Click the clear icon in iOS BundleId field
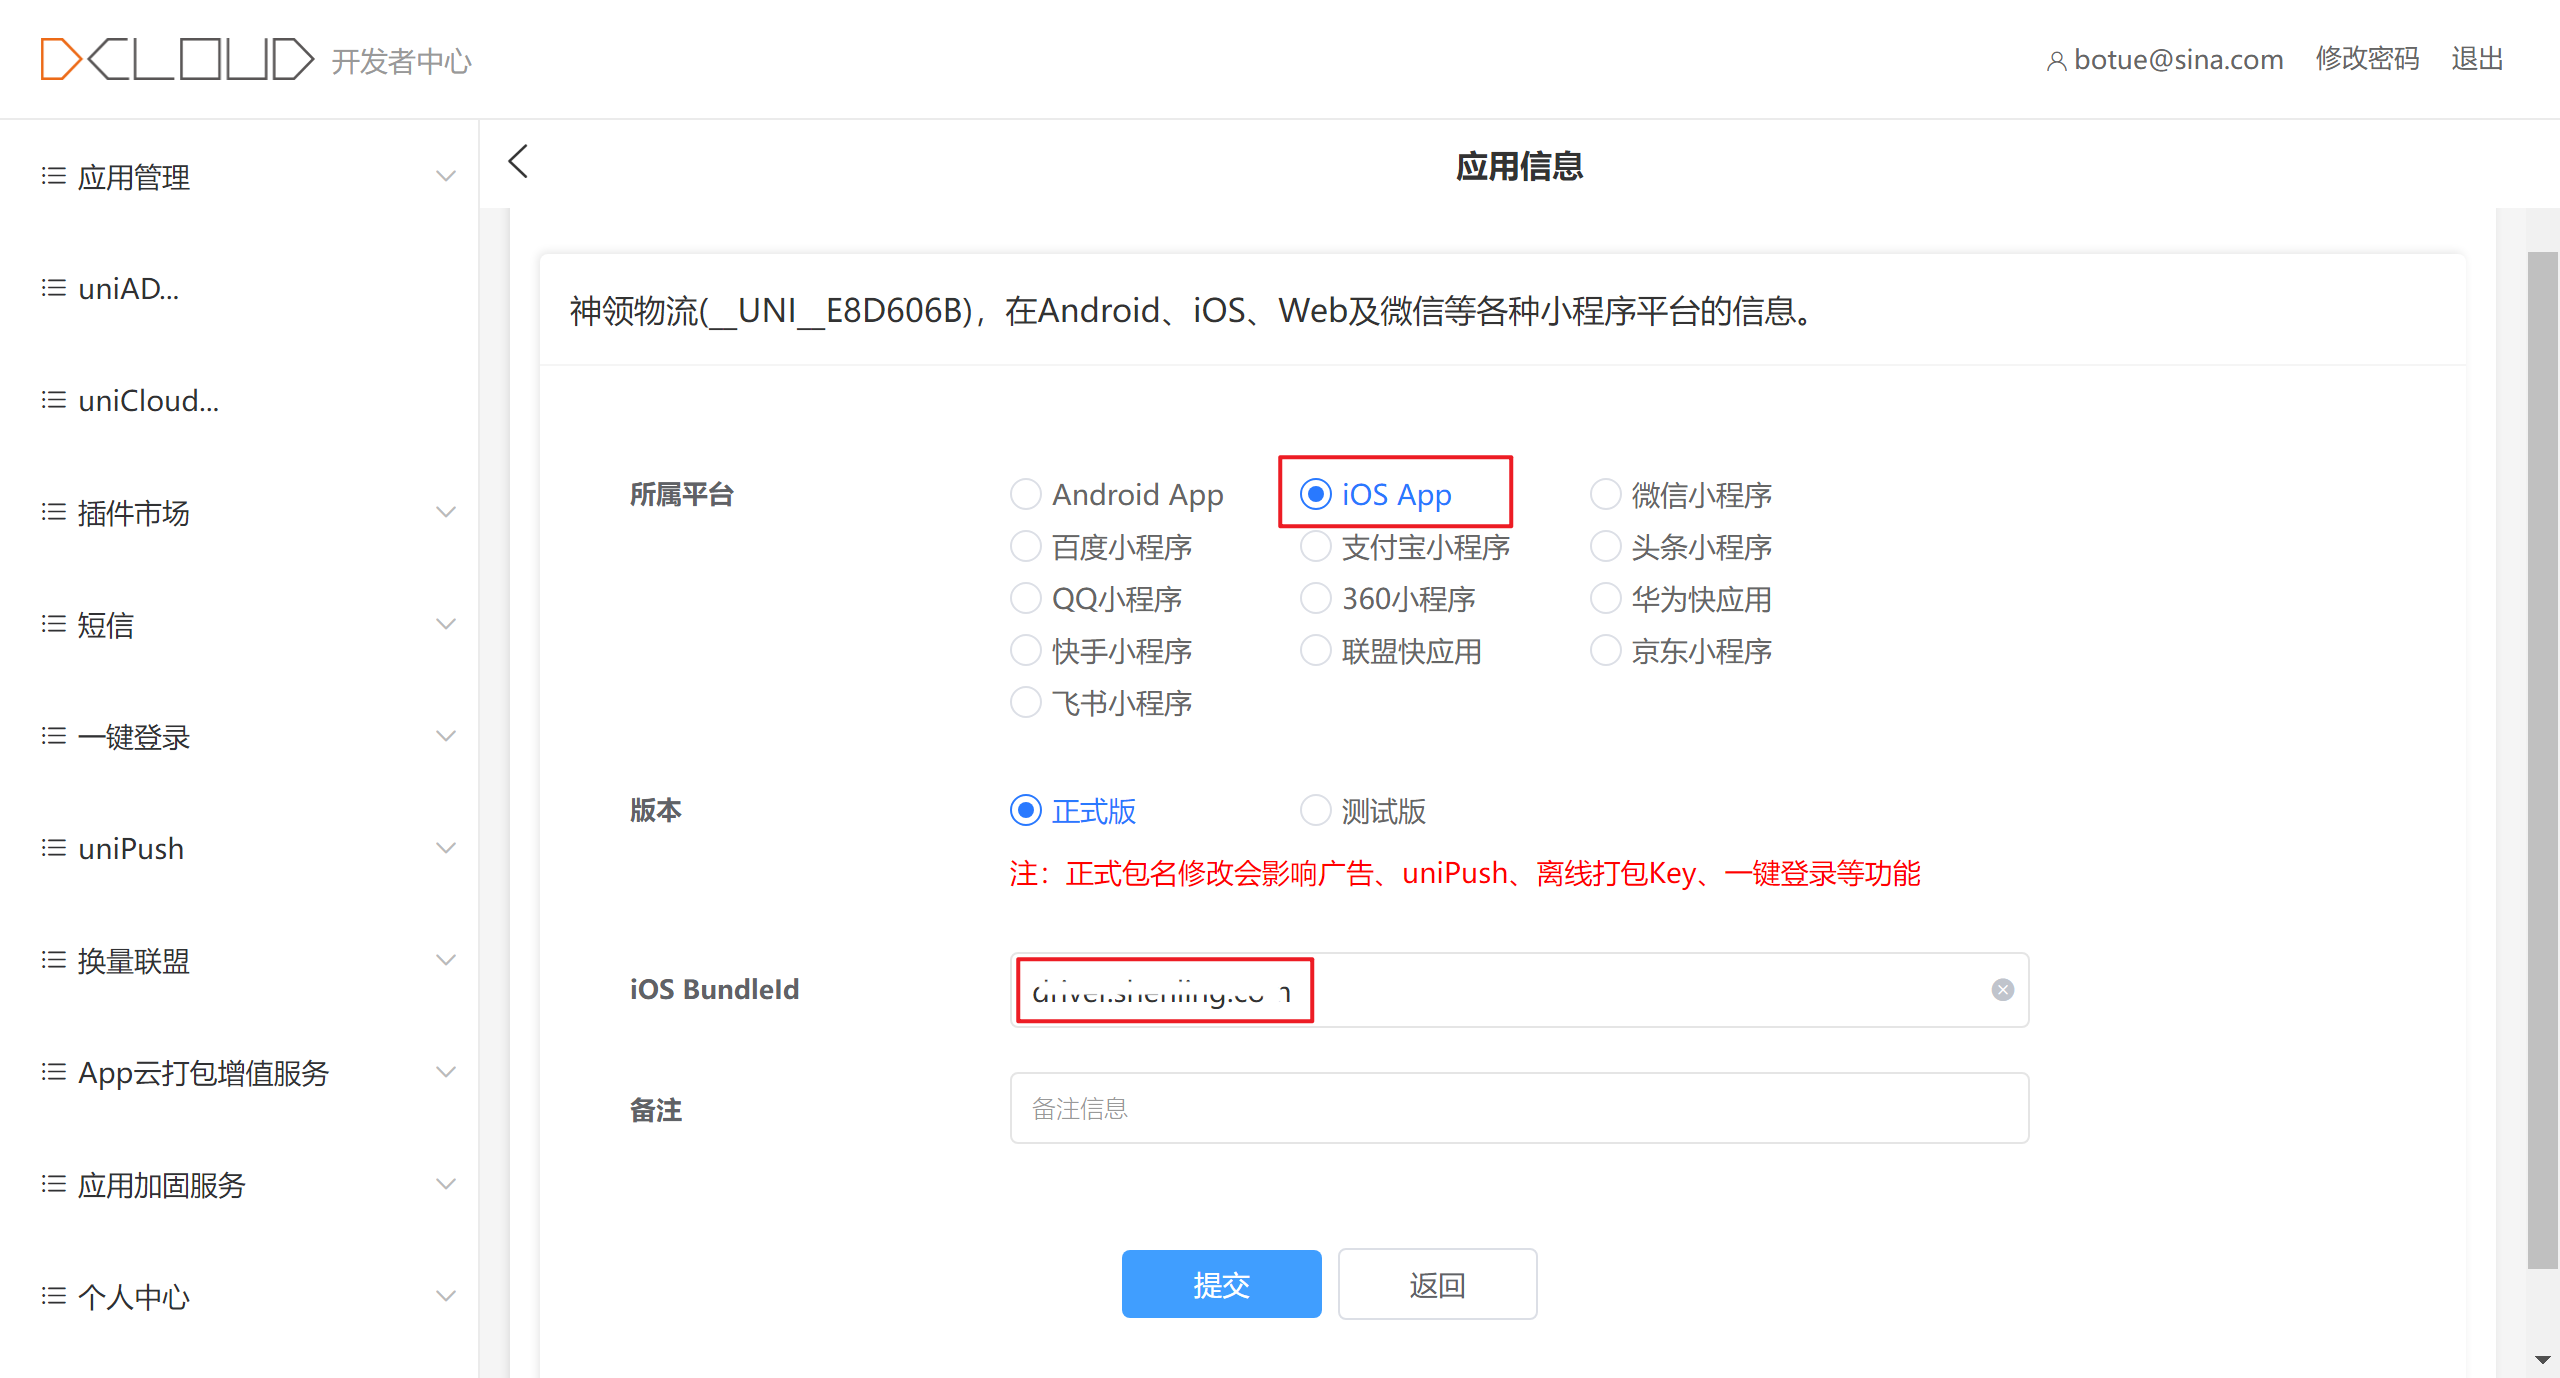The width and height of the screenshot is (2560, 1378). pyautogui.click(x=2002, y=990)
